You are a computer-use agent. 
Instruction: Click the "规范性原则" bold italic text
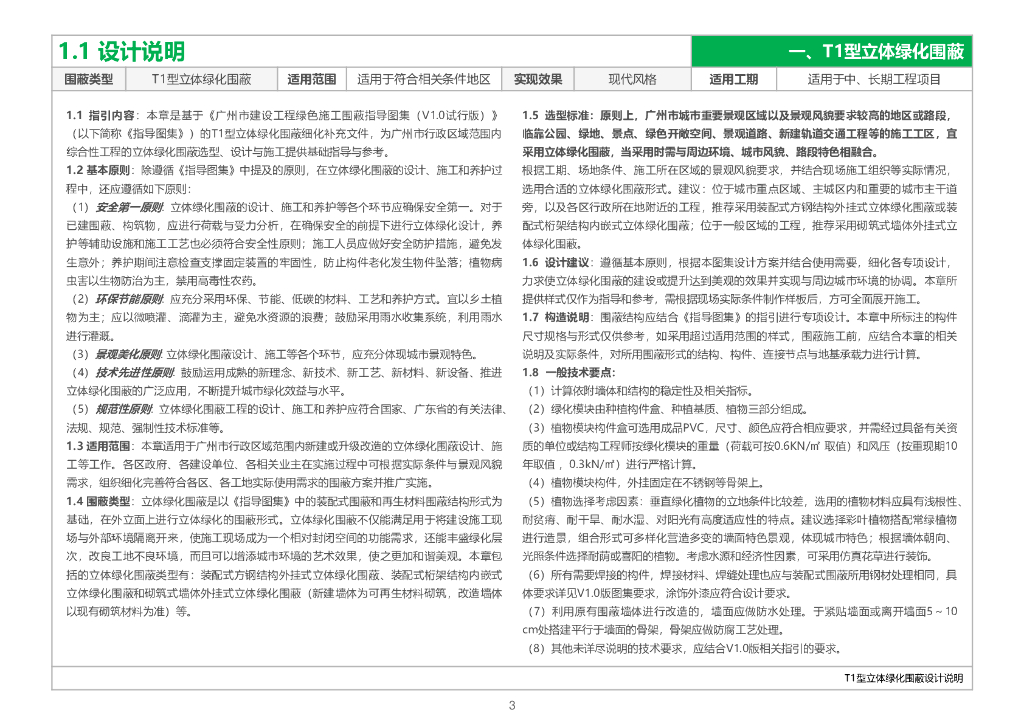tap(124, 409)
